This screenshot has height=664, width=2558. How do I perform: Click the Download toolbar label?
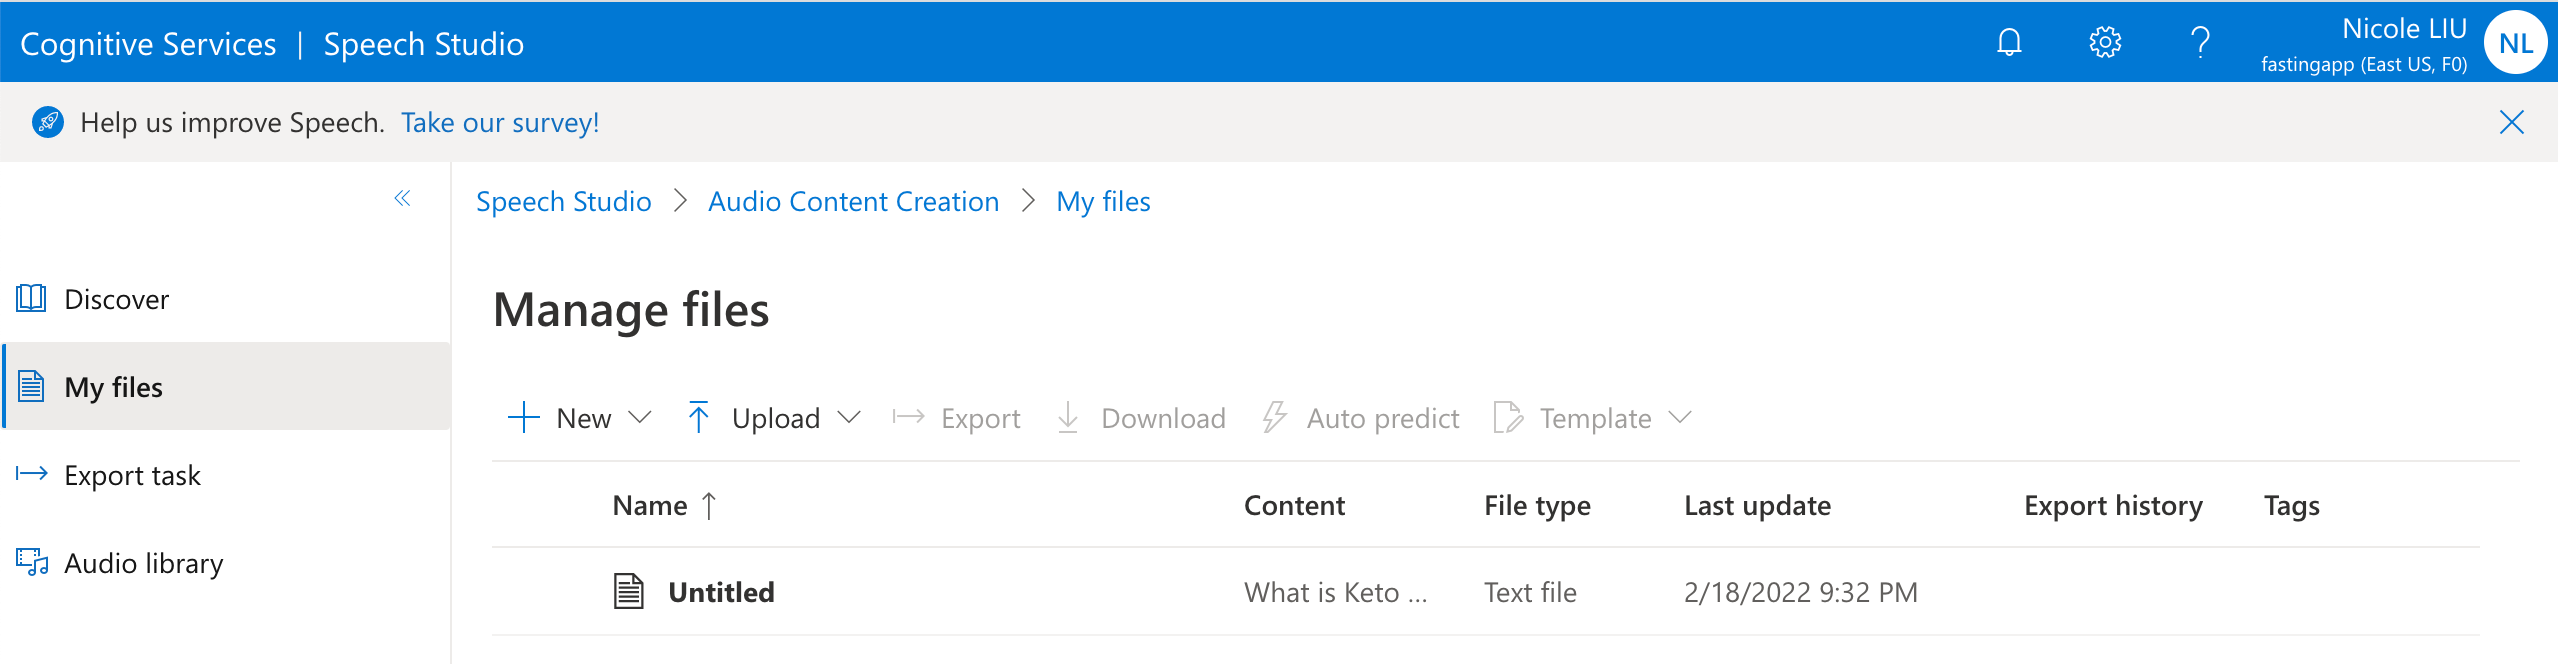1163,418
